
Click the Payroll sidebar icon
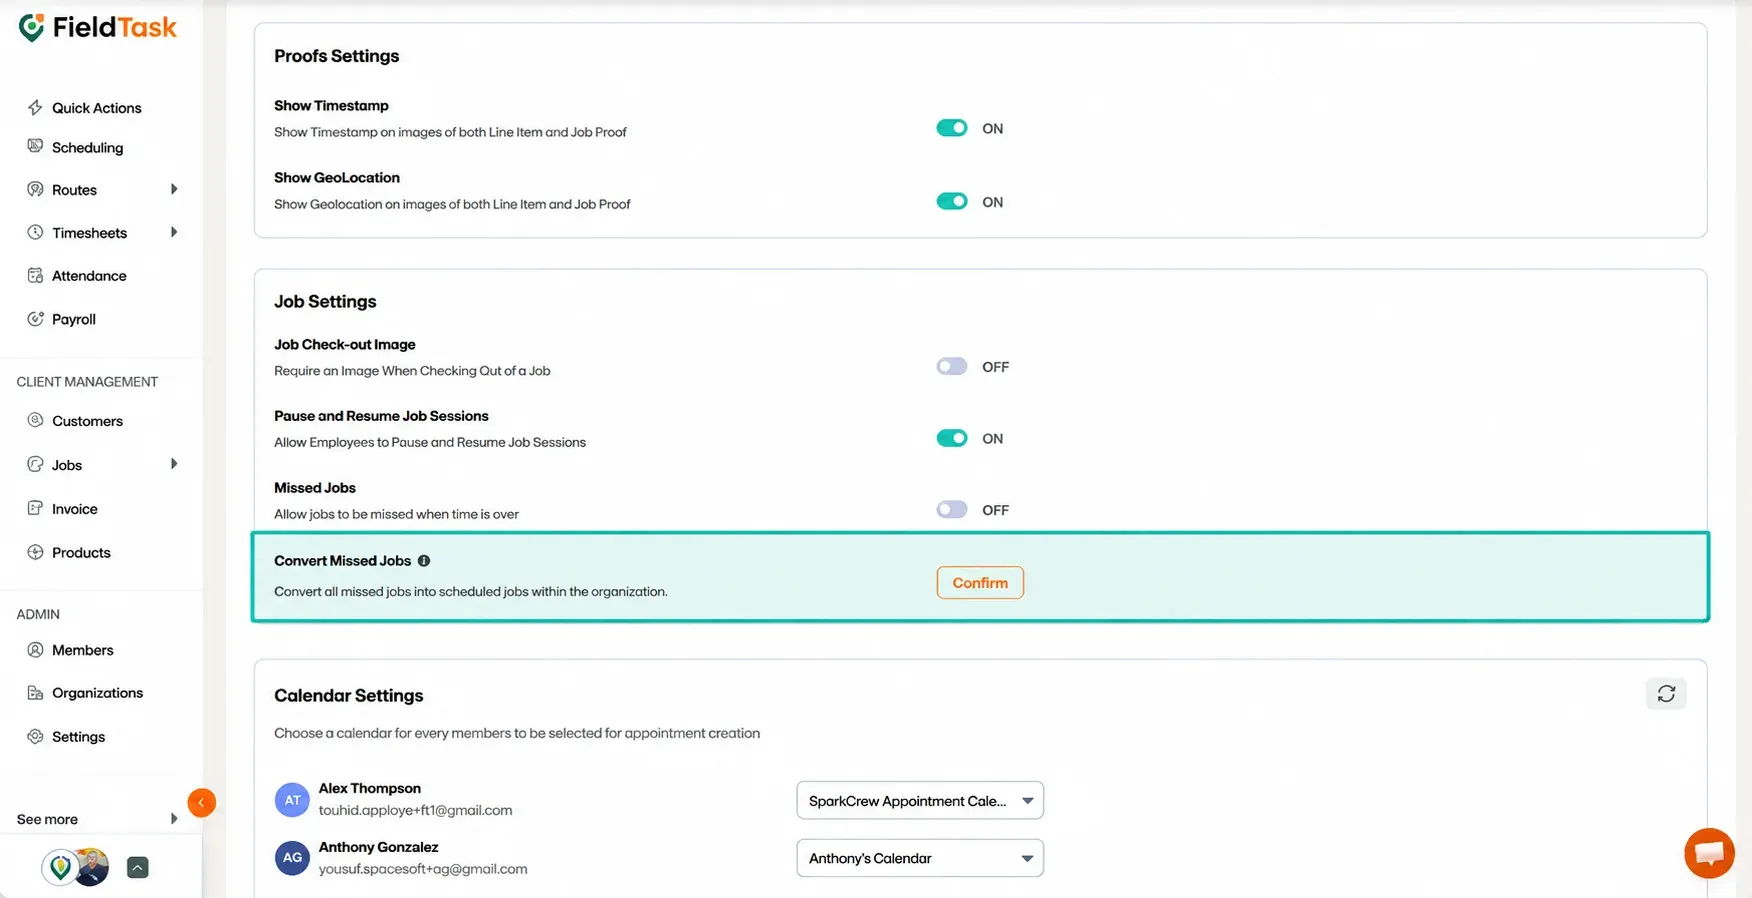point(35,319)
